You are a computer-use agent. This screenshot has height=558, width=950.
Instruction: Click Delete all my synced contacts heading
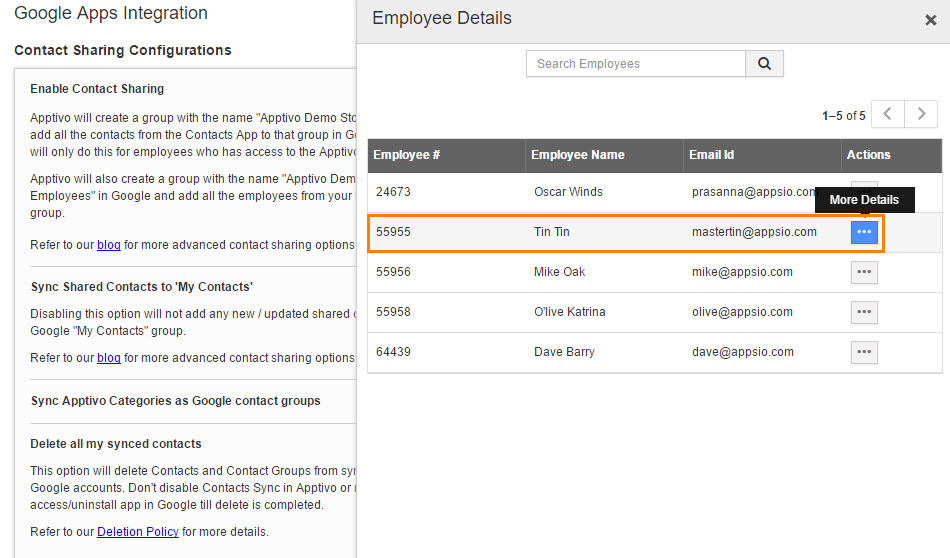tap(116, 444)
